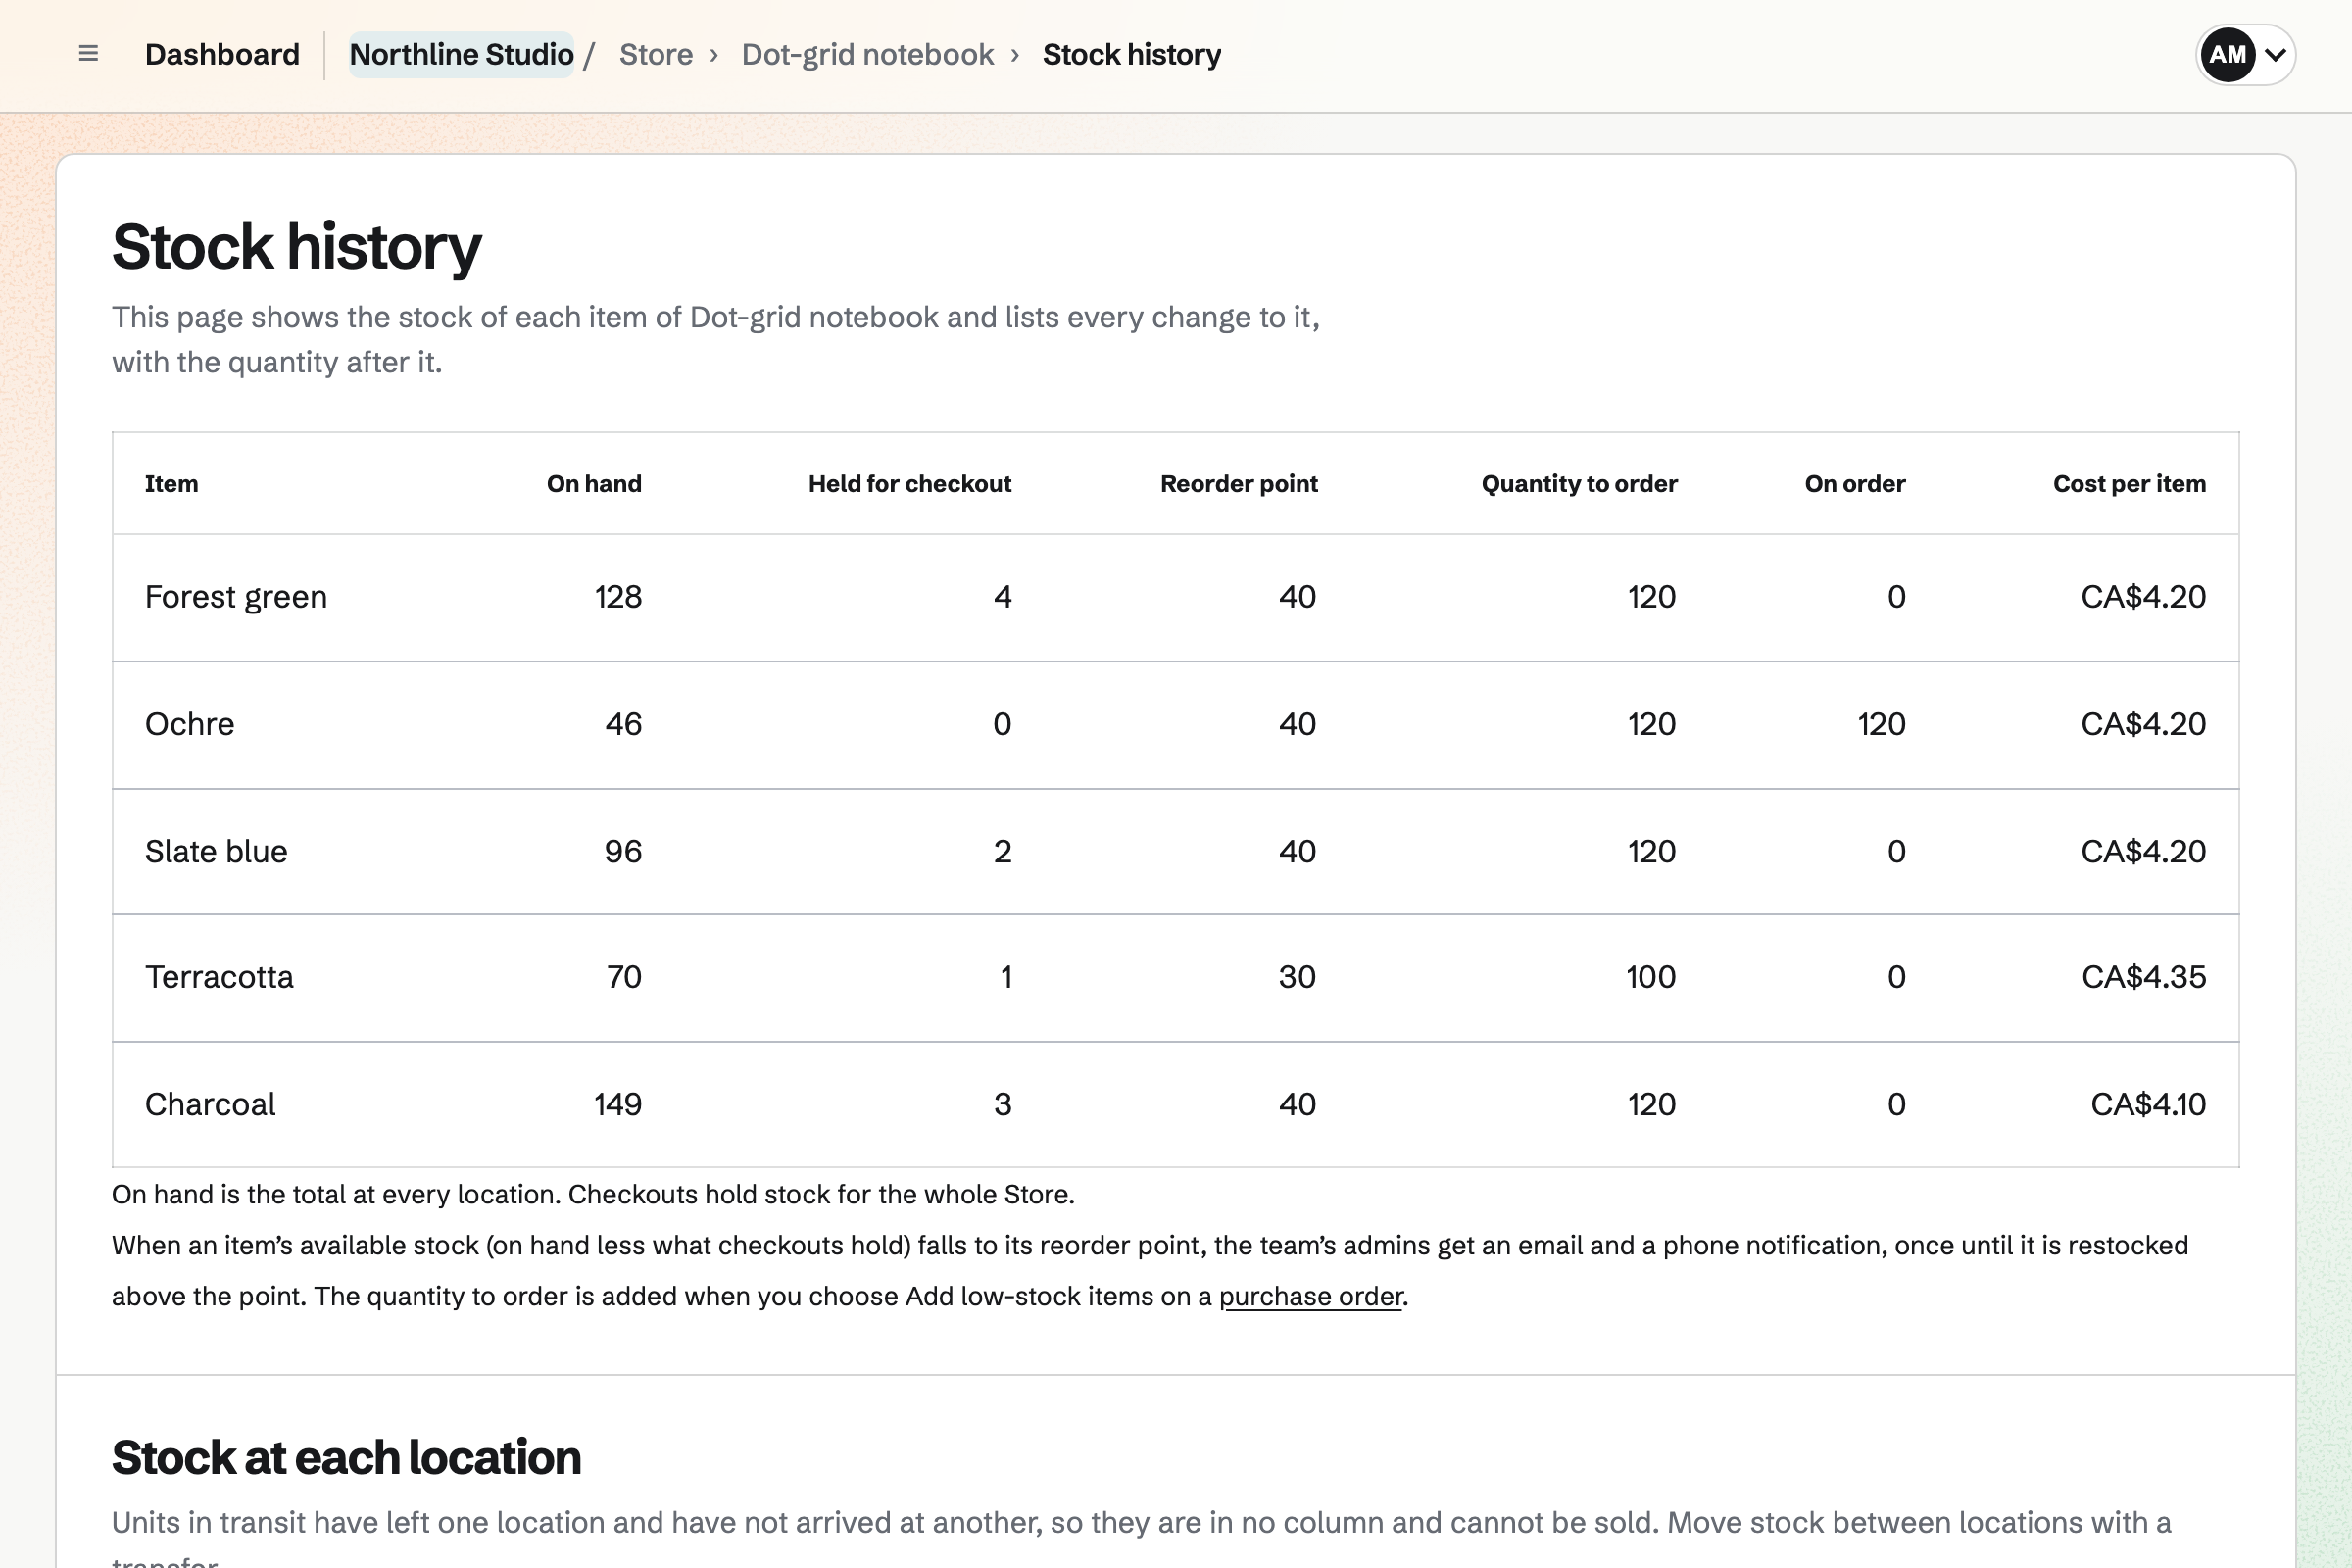Select the Slate blue item name
This screenshot has width=2352, height=1568.
tap(216, 852)
